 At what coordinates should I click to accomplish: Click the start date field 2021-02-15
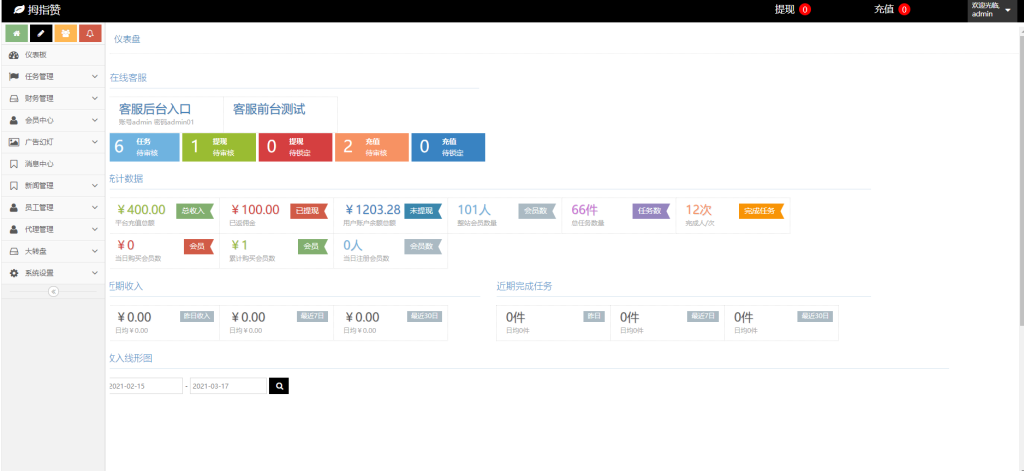pos(145,386)
